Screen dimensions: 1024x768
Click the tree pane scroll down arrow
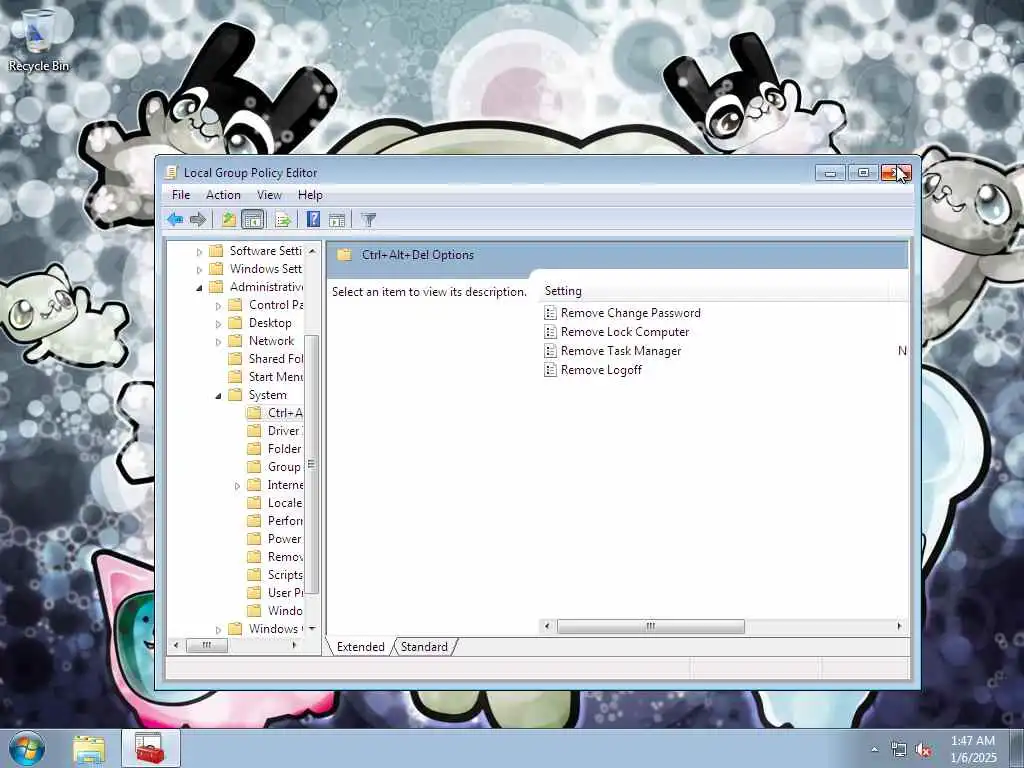coord(312,628)
